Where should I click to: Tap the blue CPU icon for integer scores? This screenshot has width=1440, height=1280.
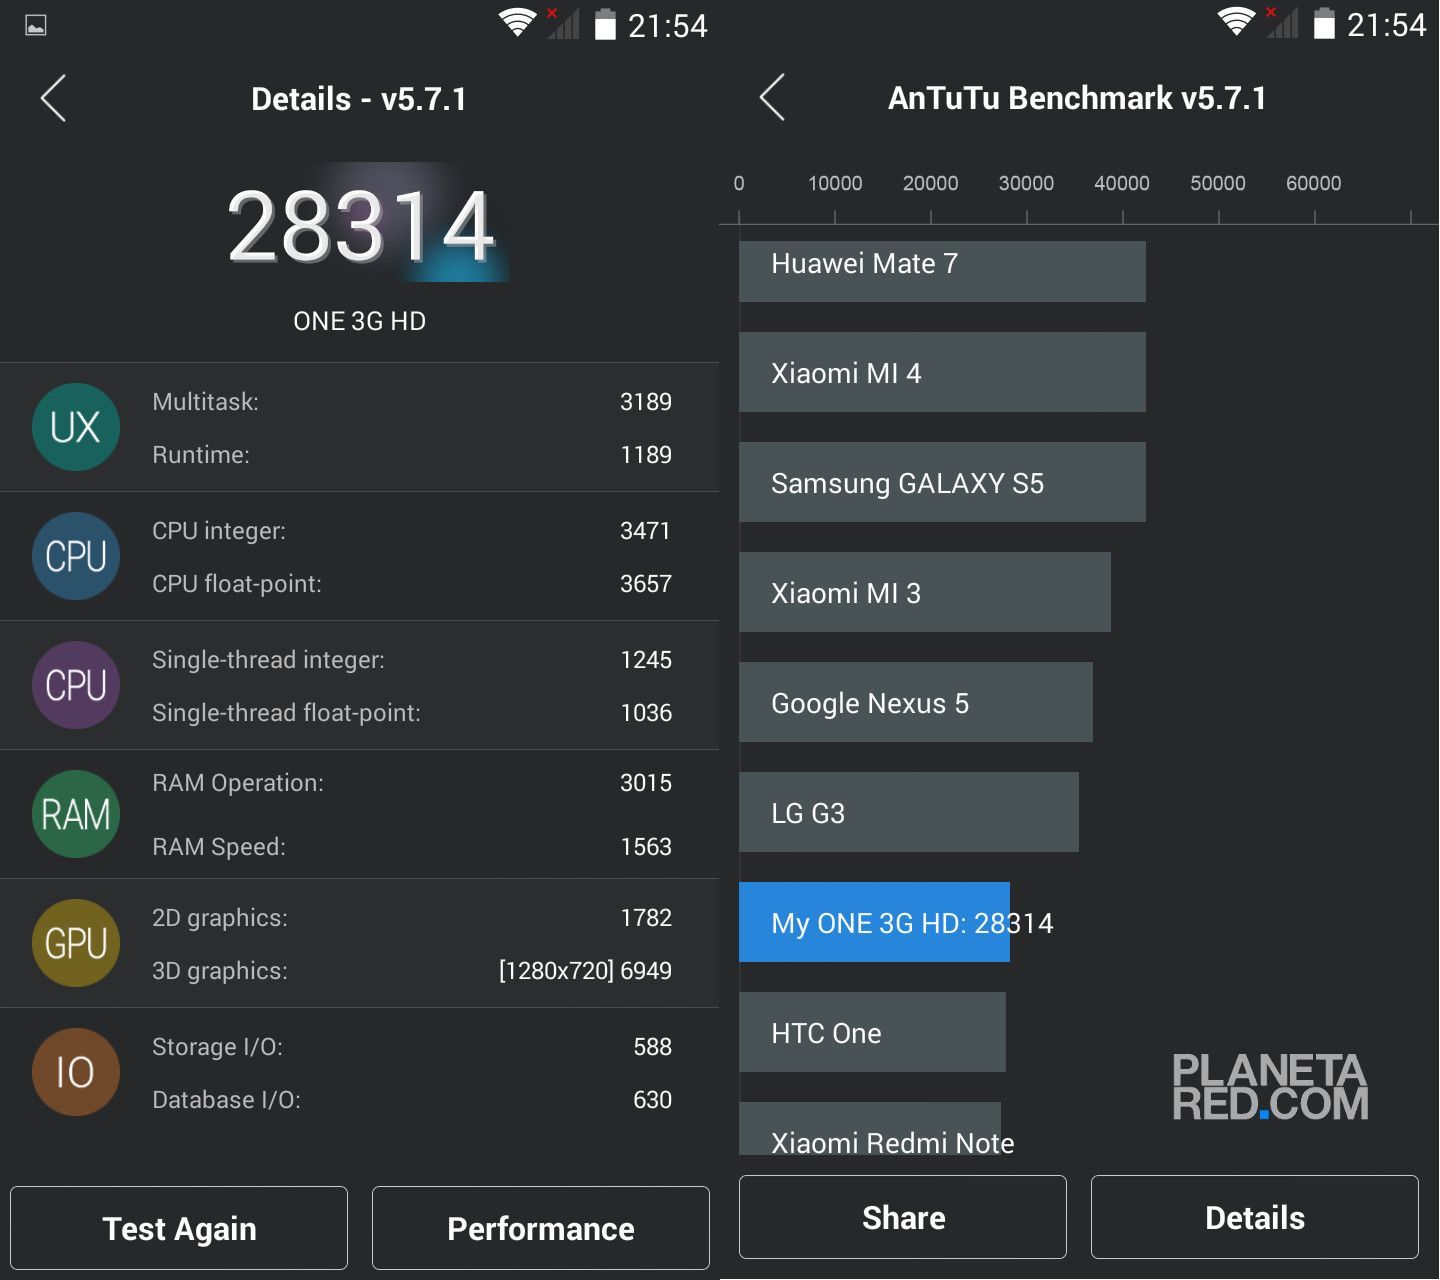click(76, 556)
